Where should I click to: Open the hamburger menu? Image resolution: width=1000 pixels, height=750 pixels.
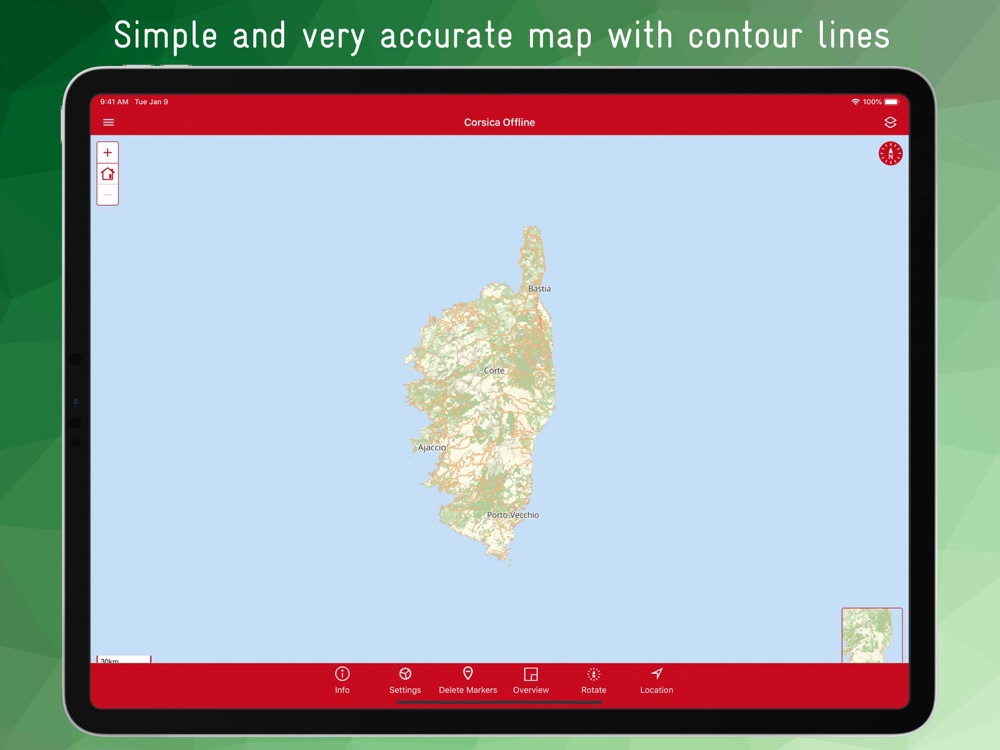click(108, 122)
